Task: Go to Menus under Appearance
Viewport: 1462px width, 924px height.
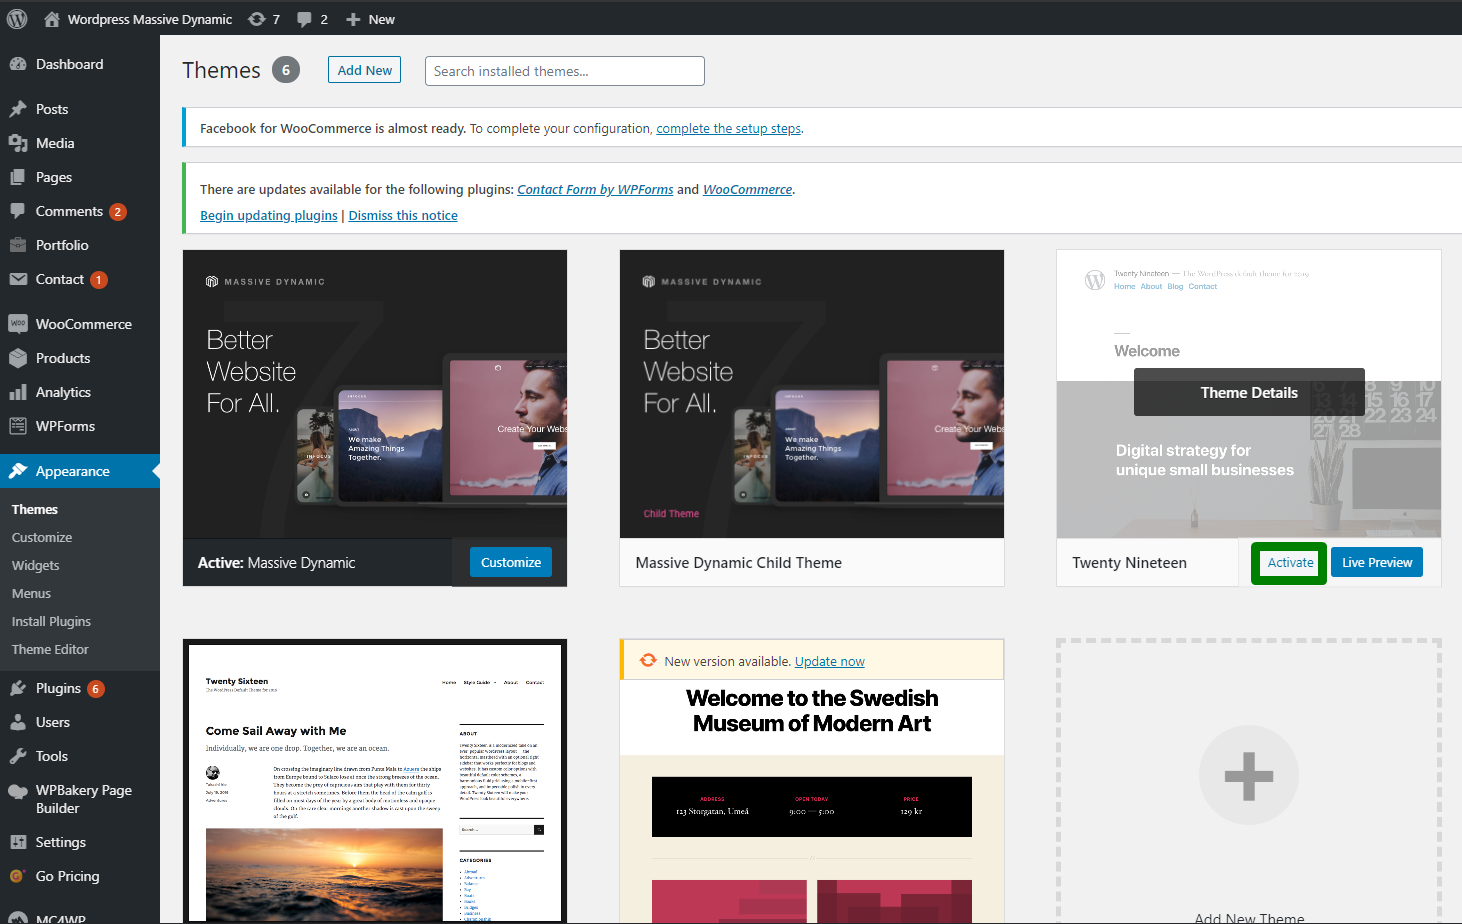Action: [31, 593]
